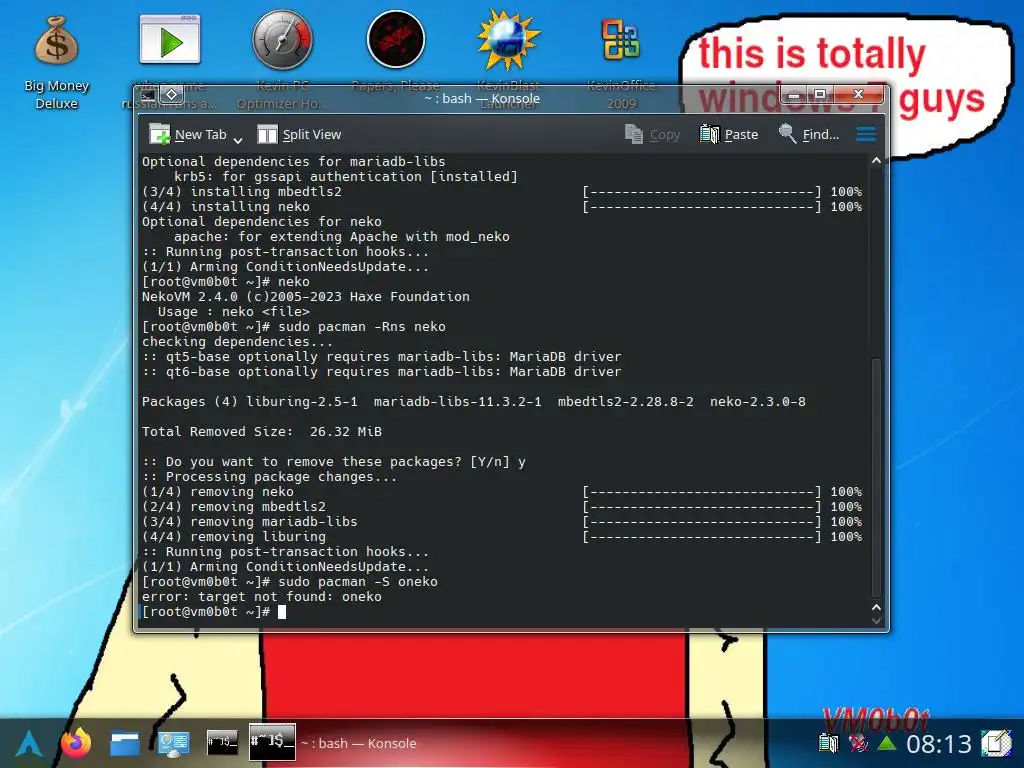Viewport: 1024px width, 768px height.
Task: Close the Konsole window
Action: coord(859,95)
